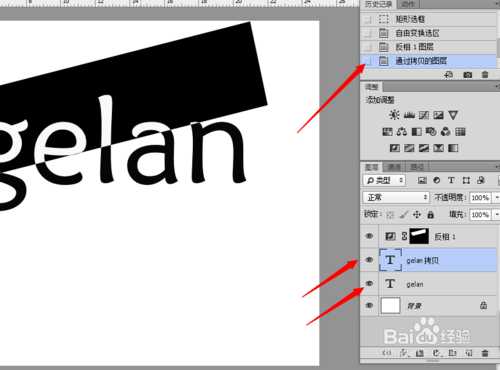Hide the 反相 1 adjustment layer
This screenshot has width=500, height=370.
(x=369, y=236)
